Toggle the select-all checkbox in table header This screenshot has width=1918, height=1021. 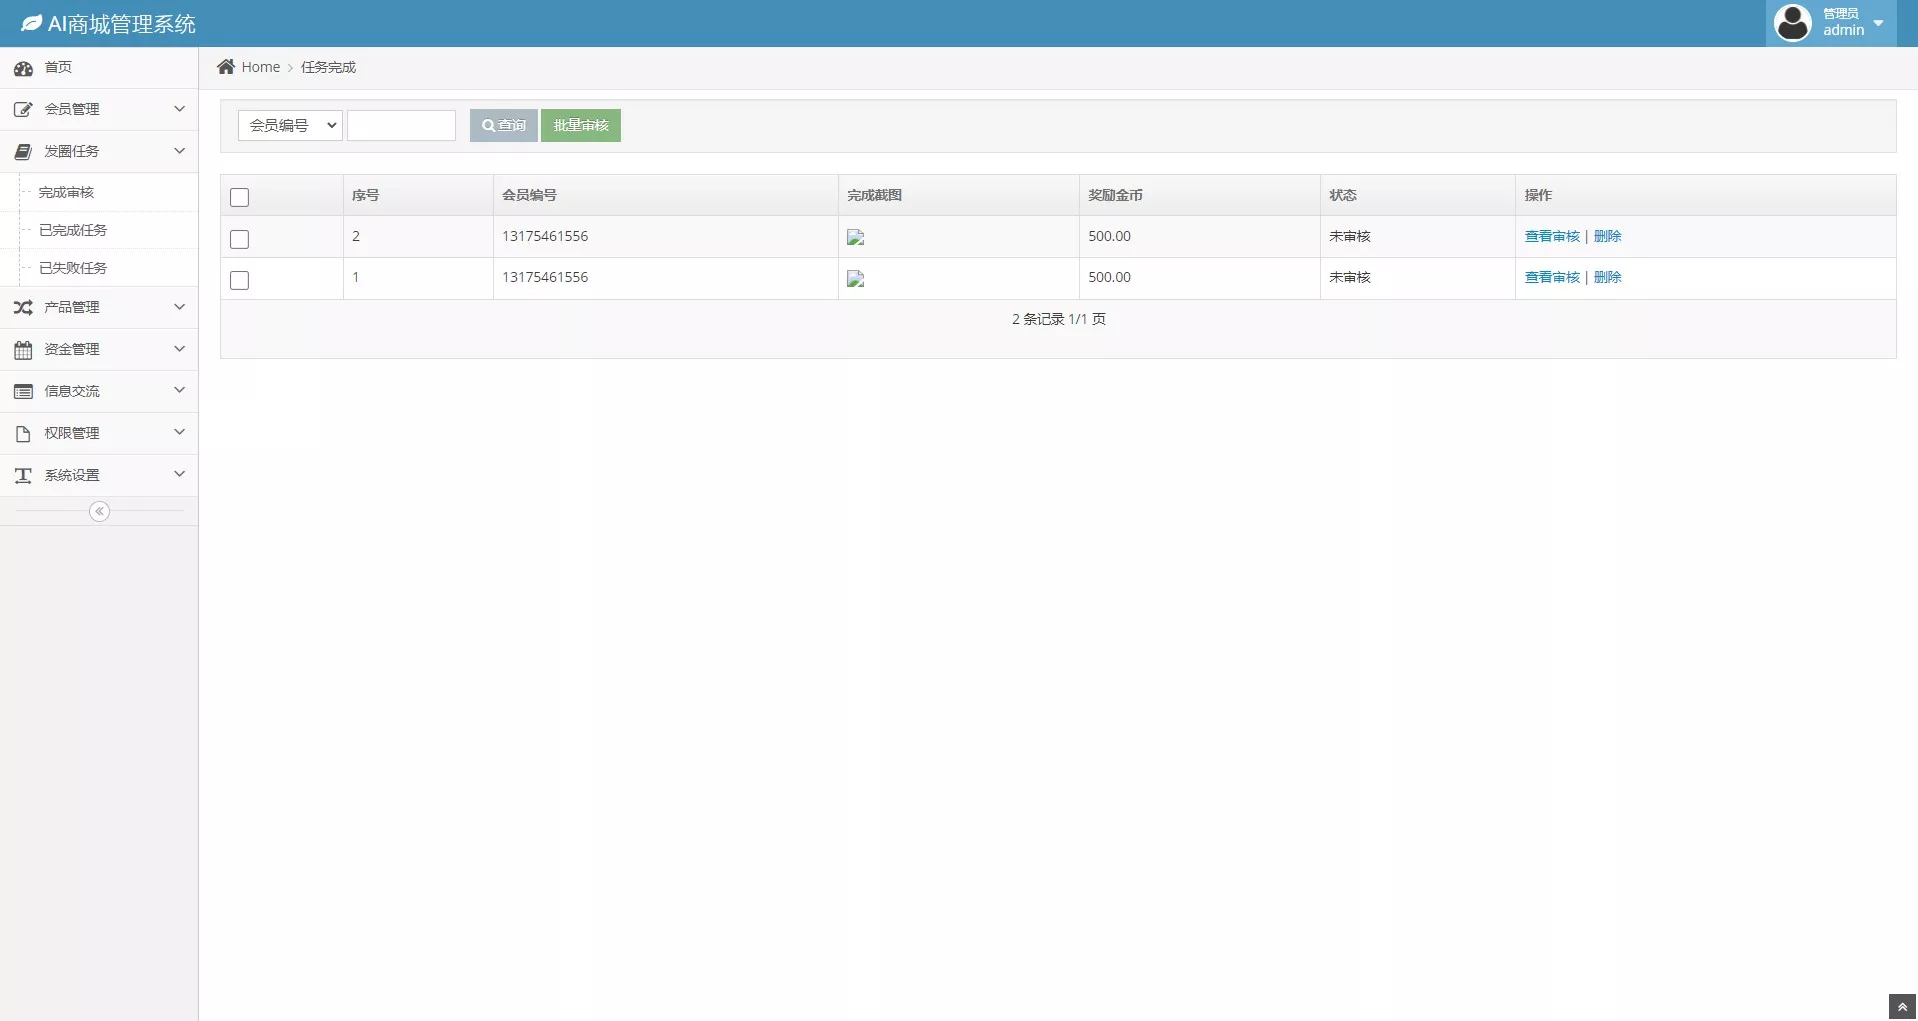coord(239,197)
